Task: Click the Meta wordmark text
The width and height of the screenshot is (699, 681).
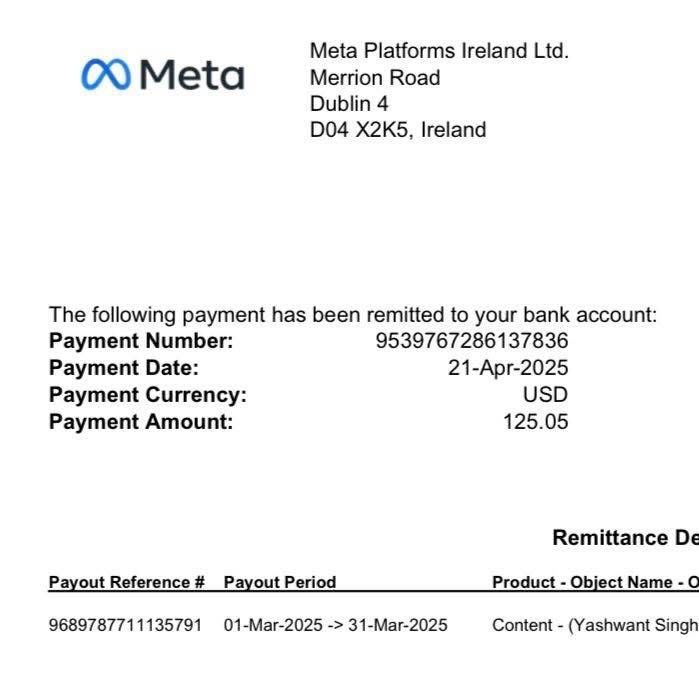Action: click(192, 75)
